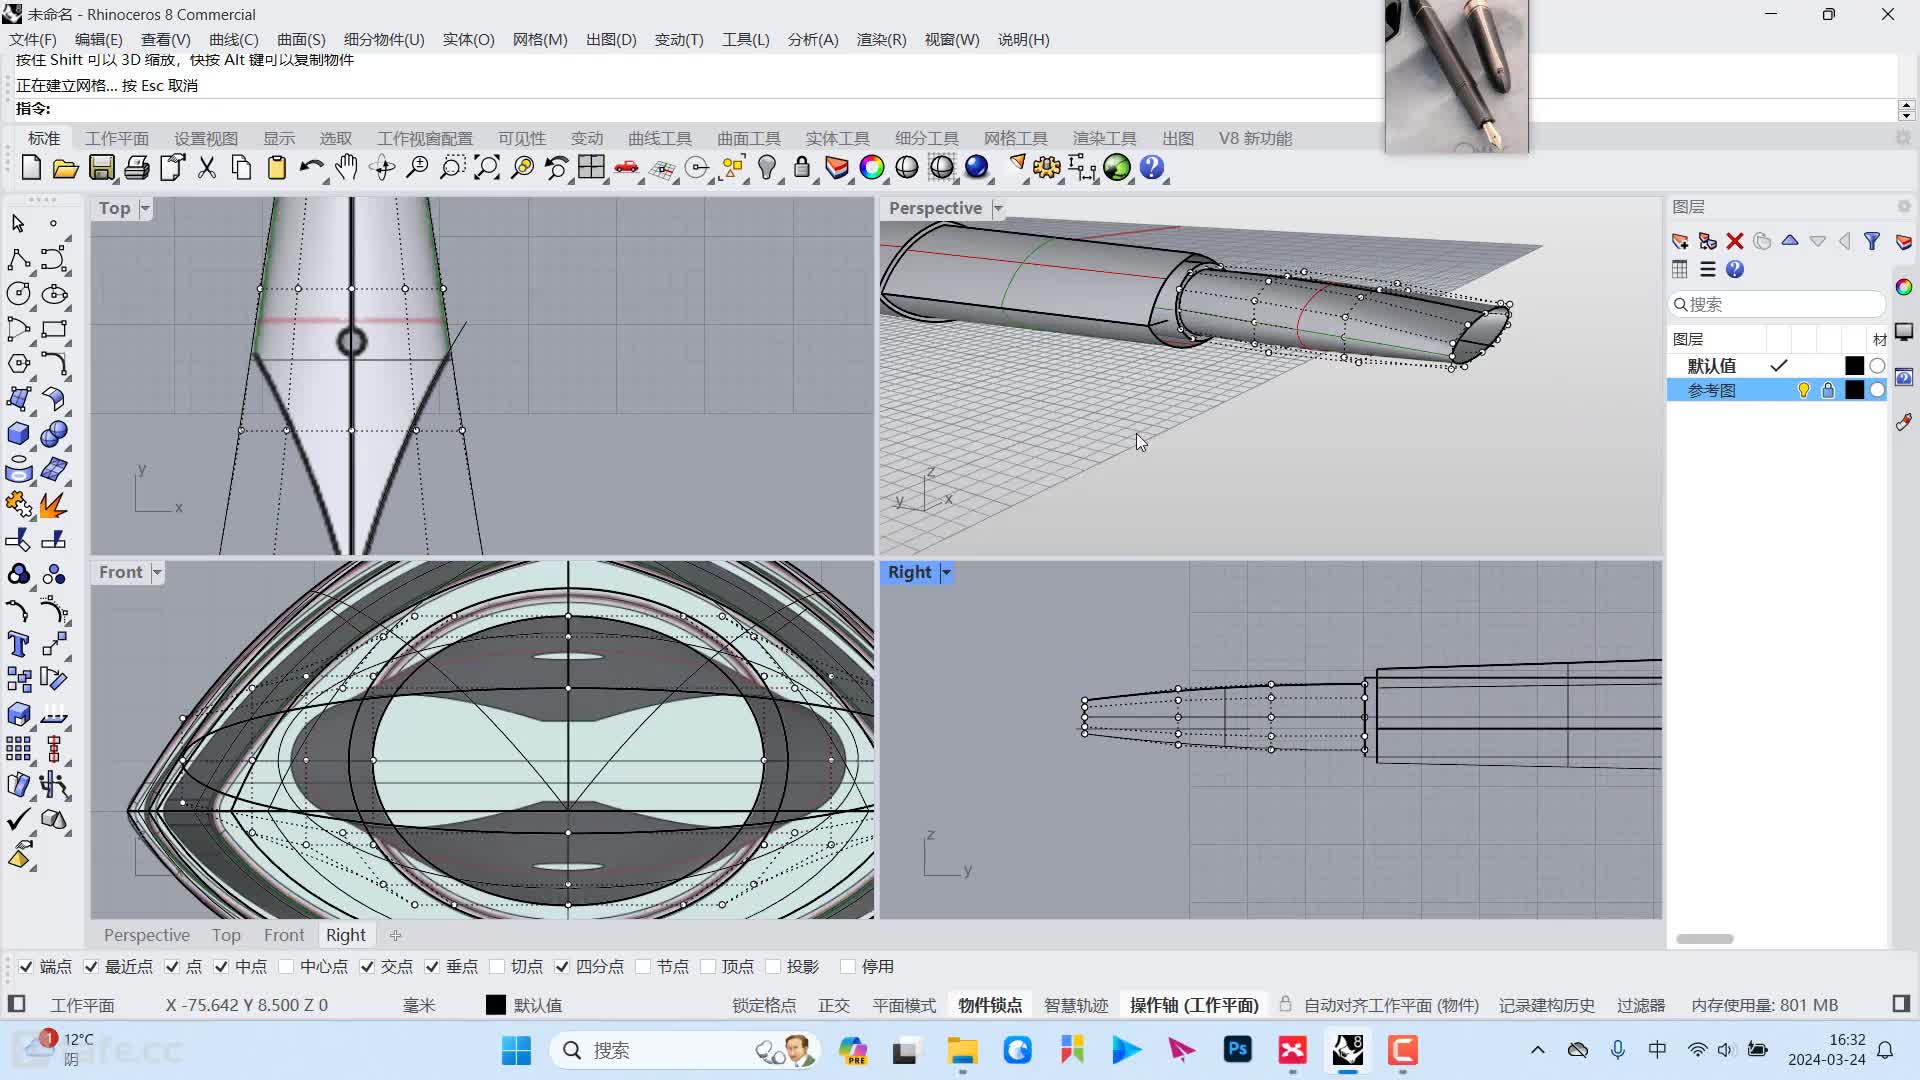This screenshot has height=1080, width=1920.
Task: Click the color wheel icon in toolbar
Action: 872,168
